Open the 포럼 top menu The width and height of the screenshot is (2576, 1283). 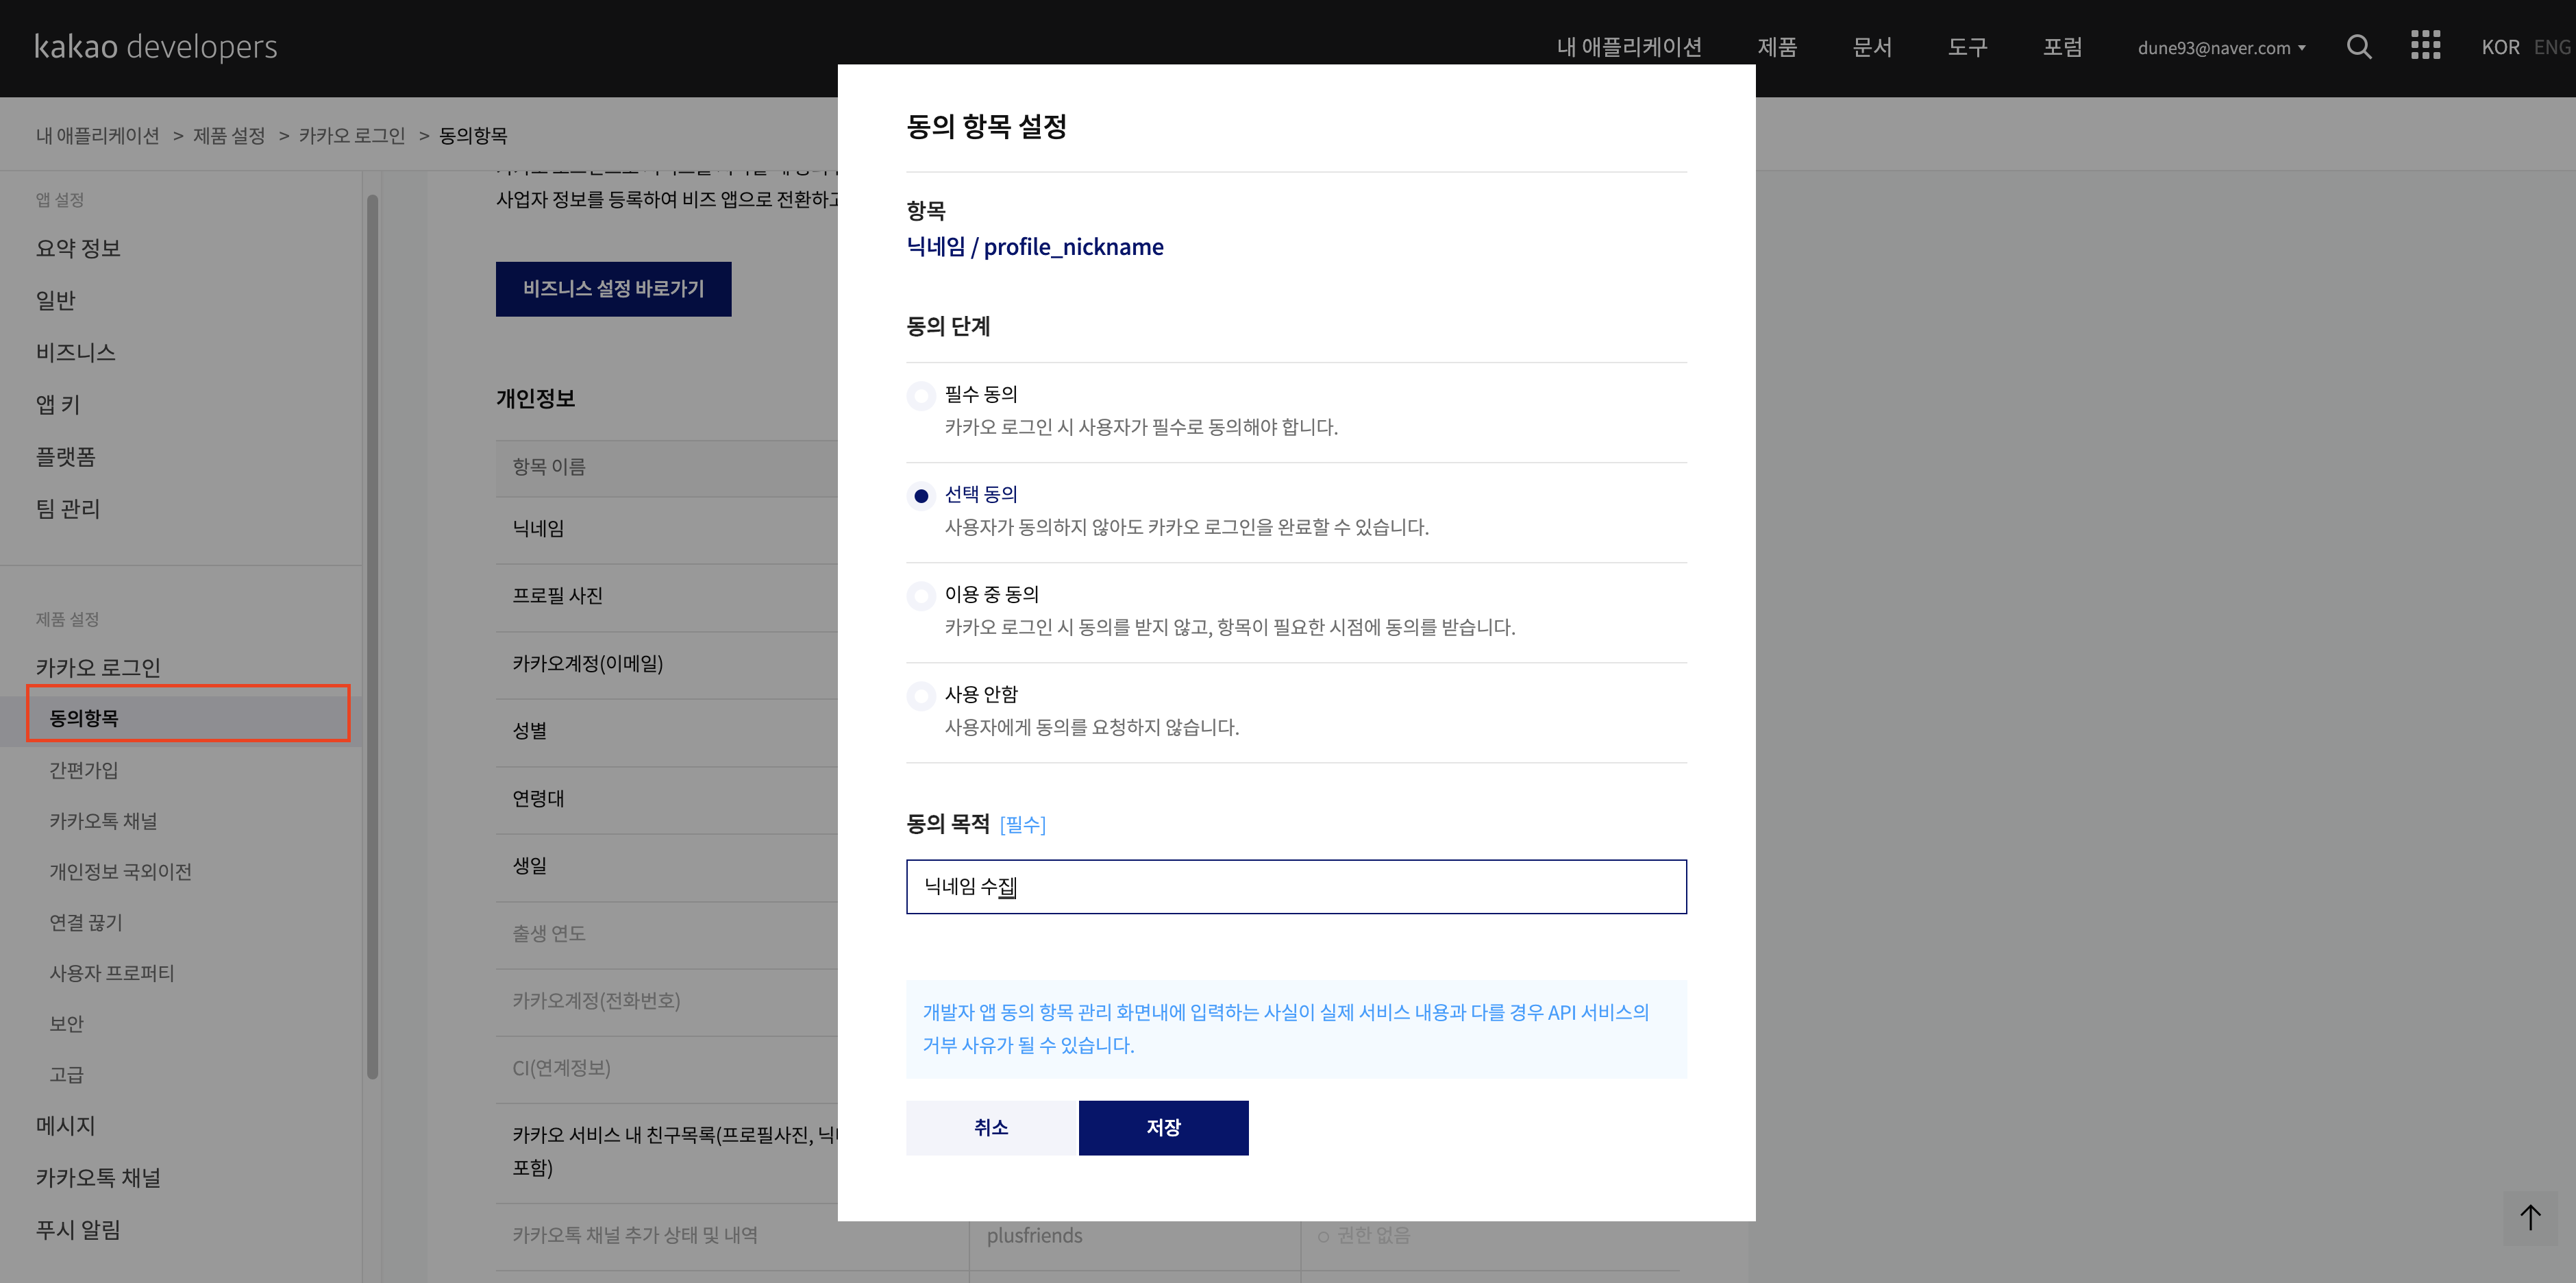pyautogui.click(x=2062, y=47)
